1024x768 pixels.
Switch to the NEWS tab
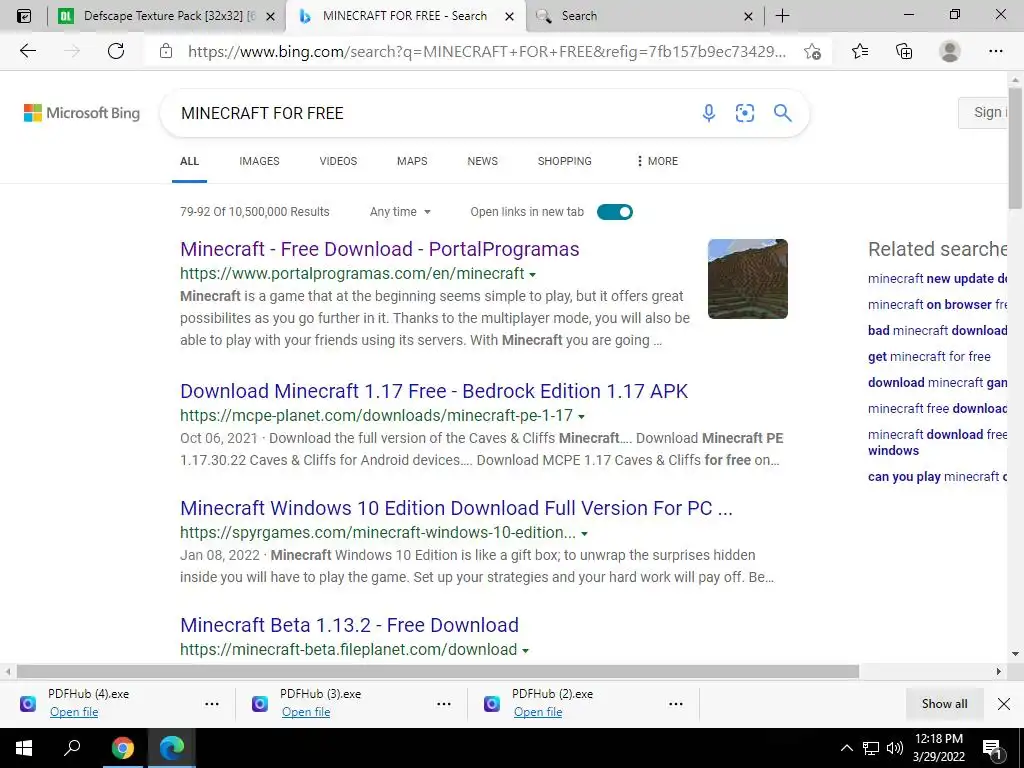[x=483, y=161]
